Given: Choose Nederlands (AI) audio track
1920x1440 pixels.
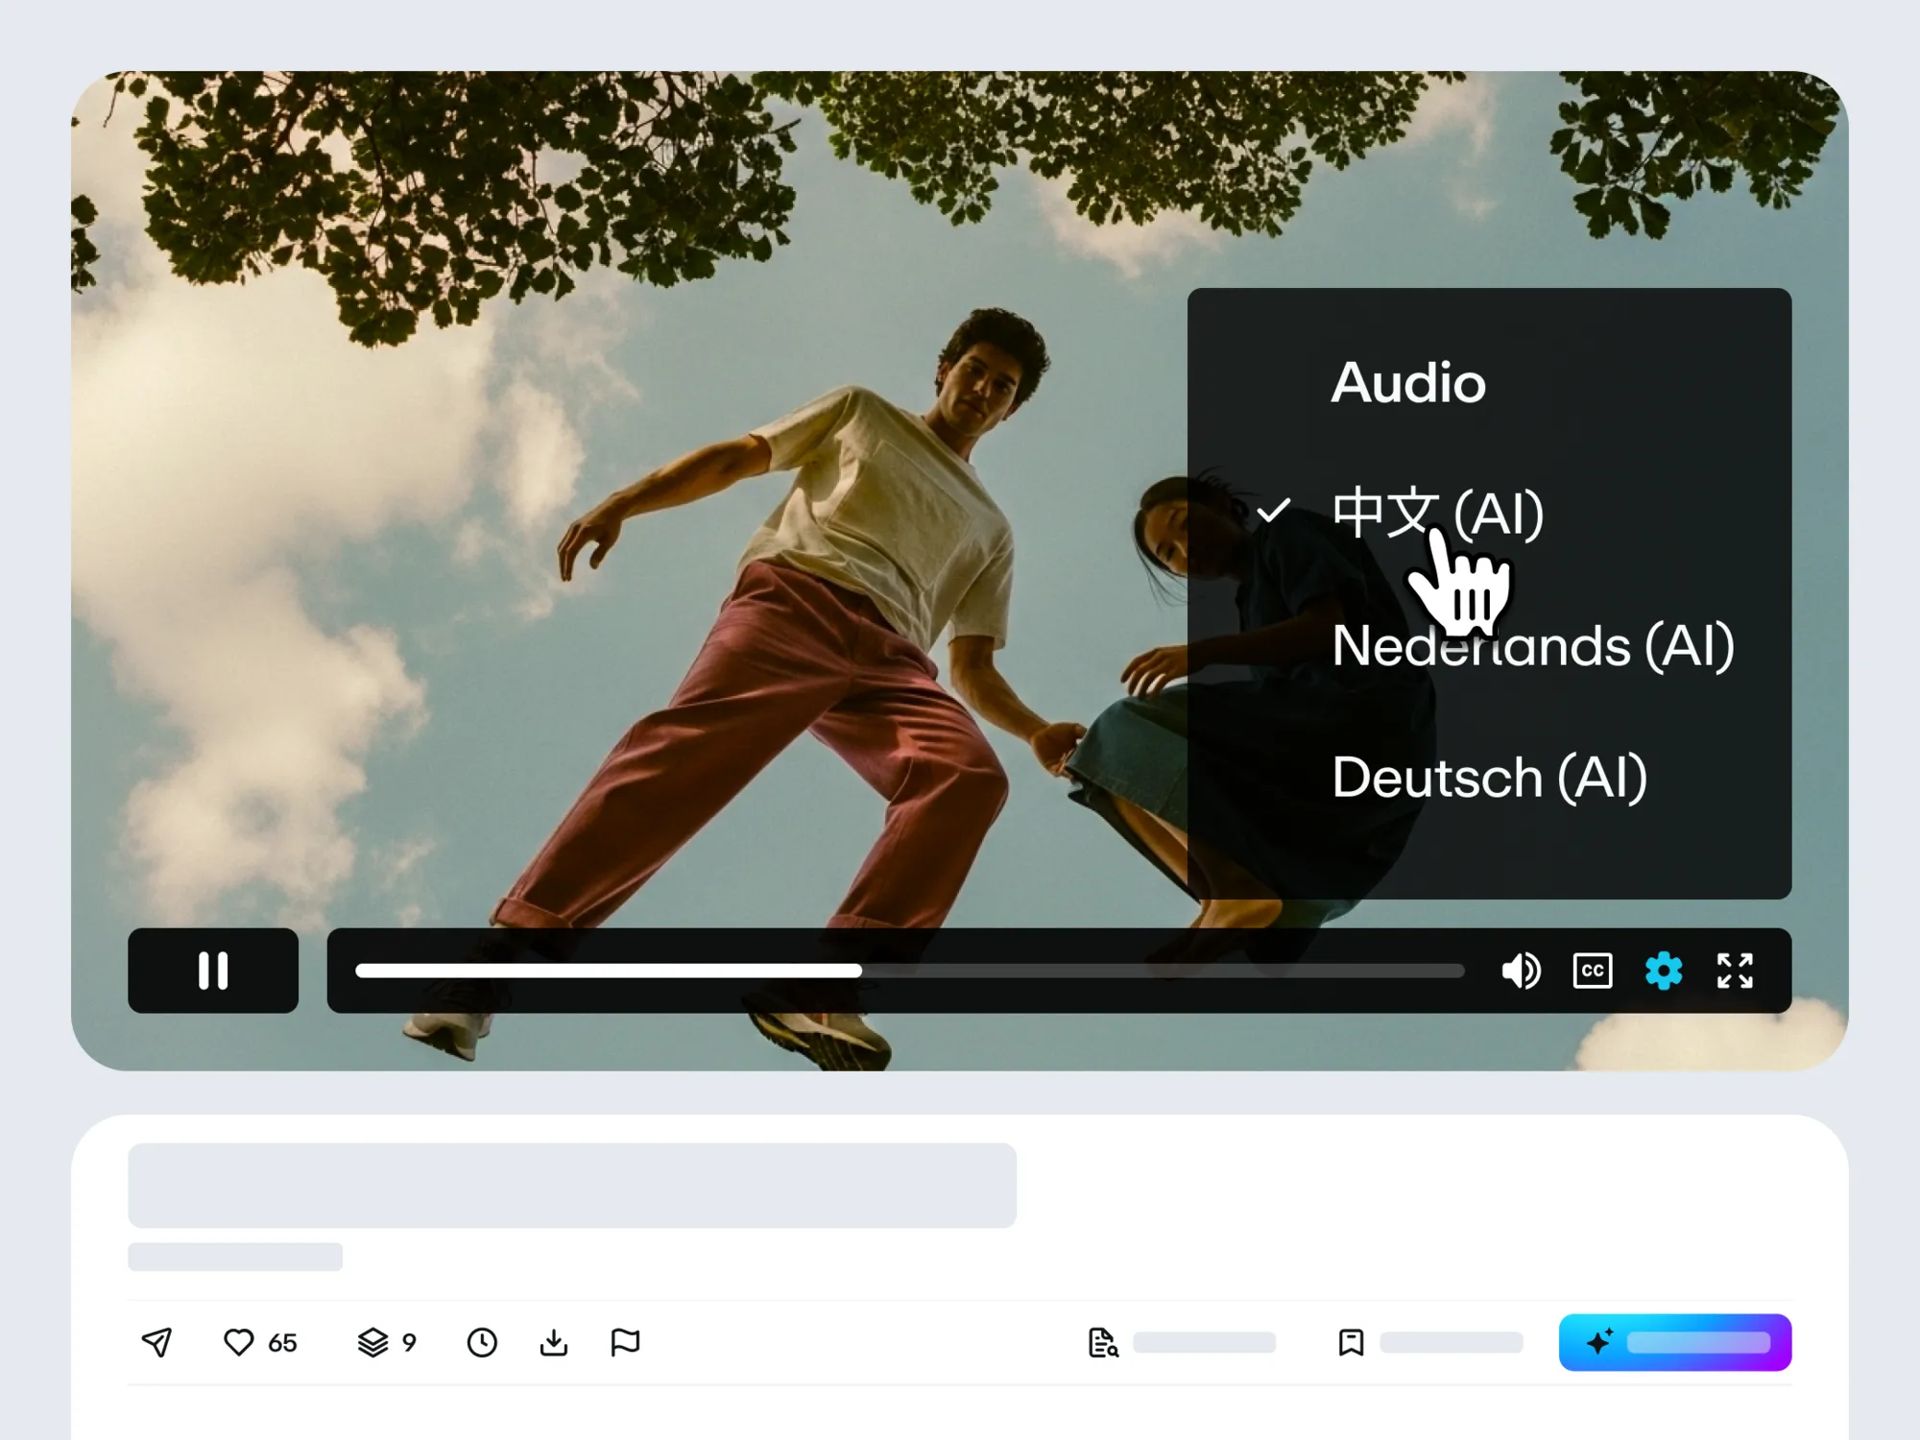Looking at the screenshot, I should click(1531, 647).
